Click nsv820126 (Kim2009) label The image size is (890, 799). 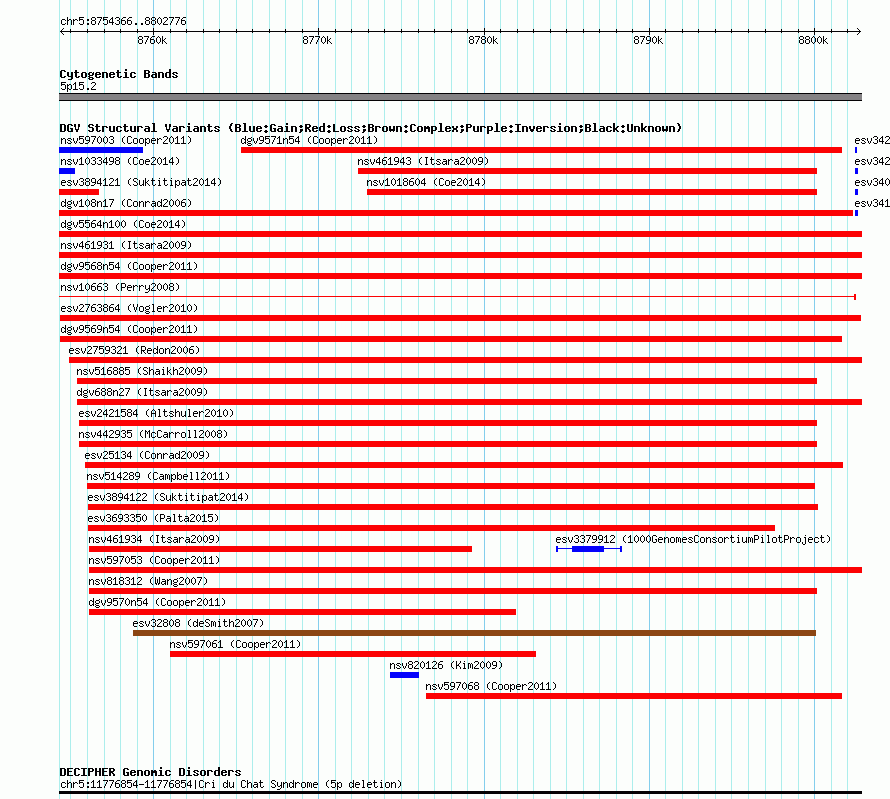[446, 665]
